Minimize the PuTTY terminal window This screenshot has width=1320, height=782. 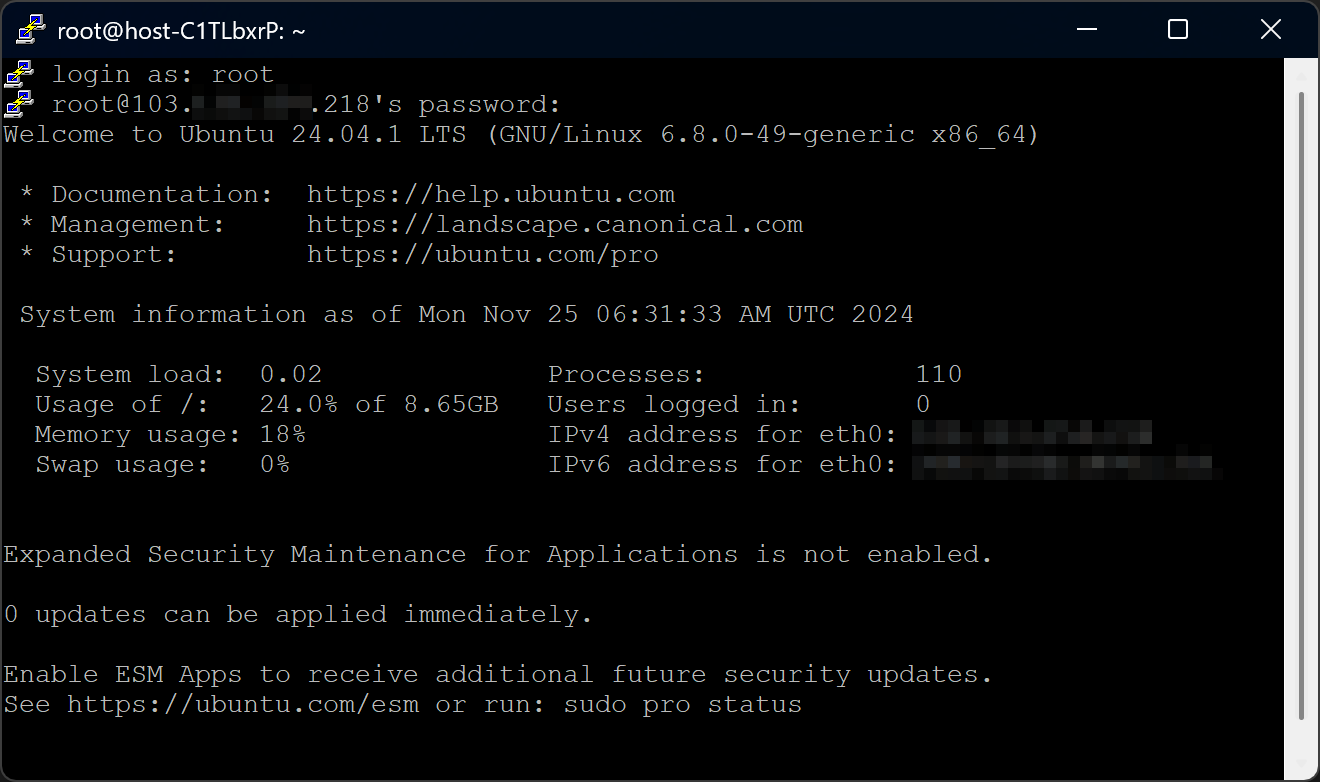1085,30
